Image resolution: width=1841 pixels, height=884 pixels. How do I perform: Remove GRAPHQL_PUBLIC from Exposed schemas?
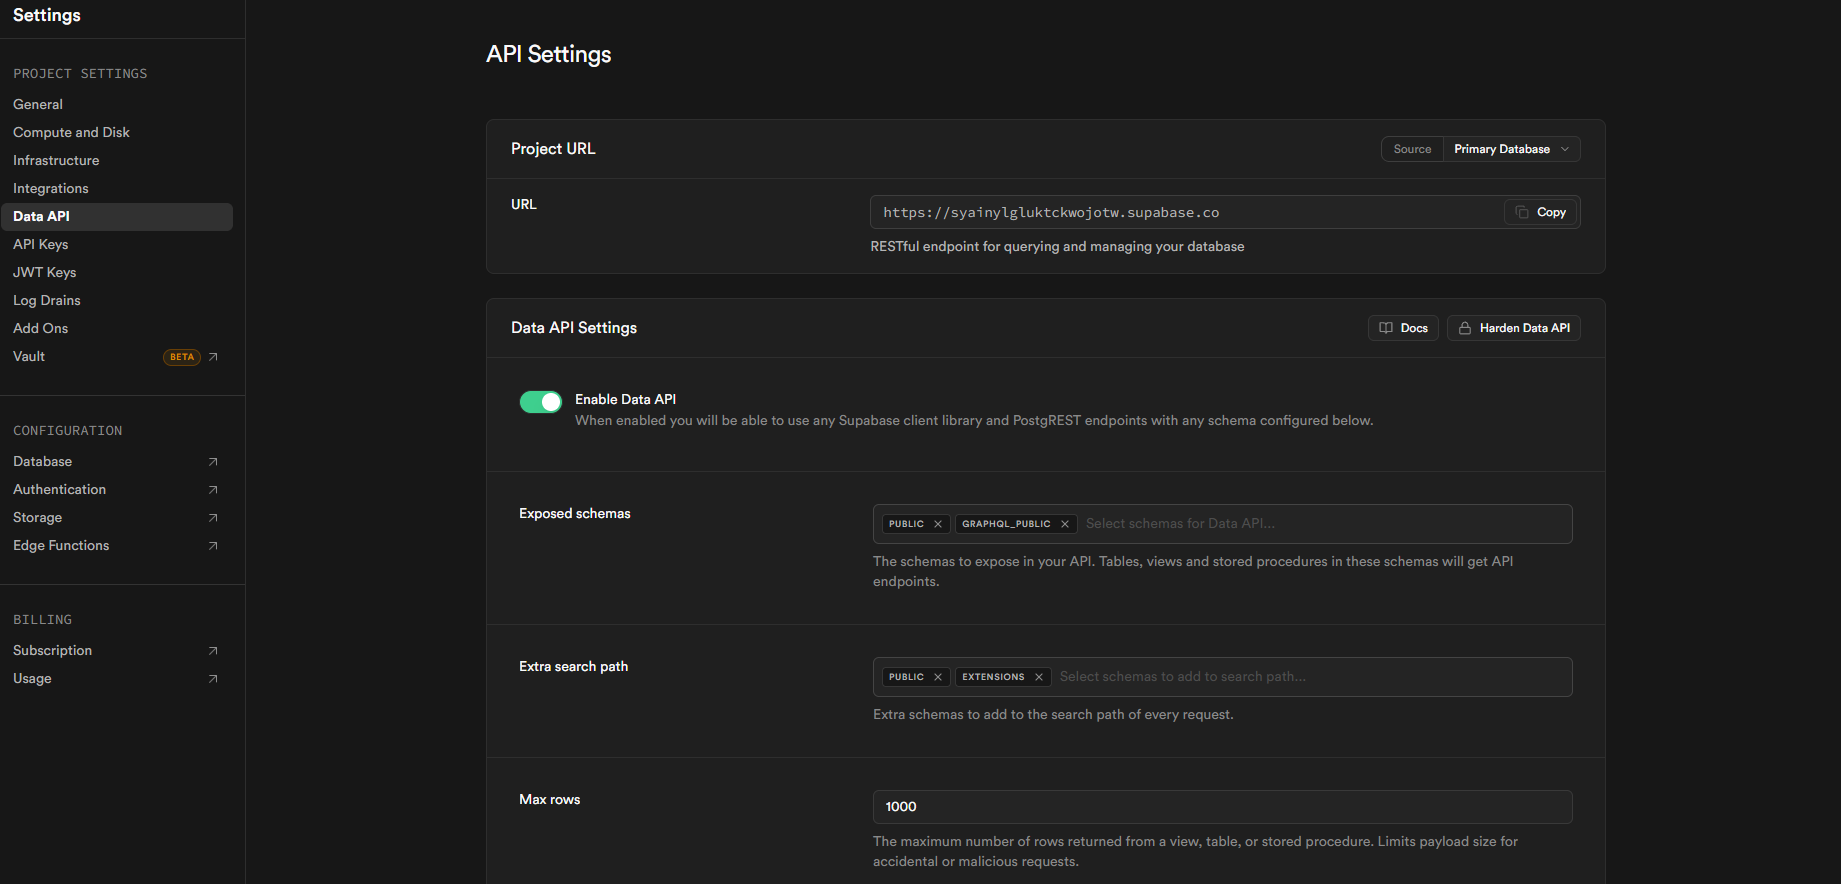(x=1064, y=524)
